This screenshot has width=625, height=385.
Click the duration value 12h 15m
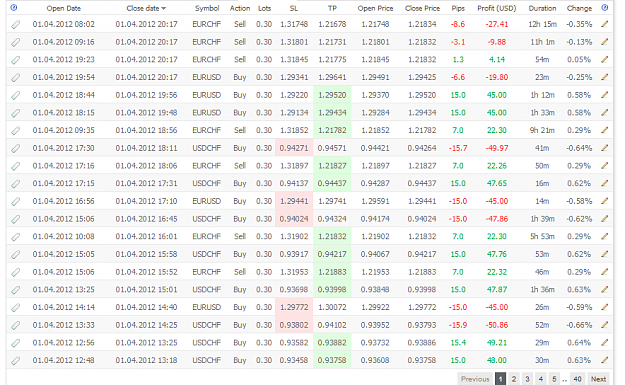(x=542, y=24)
